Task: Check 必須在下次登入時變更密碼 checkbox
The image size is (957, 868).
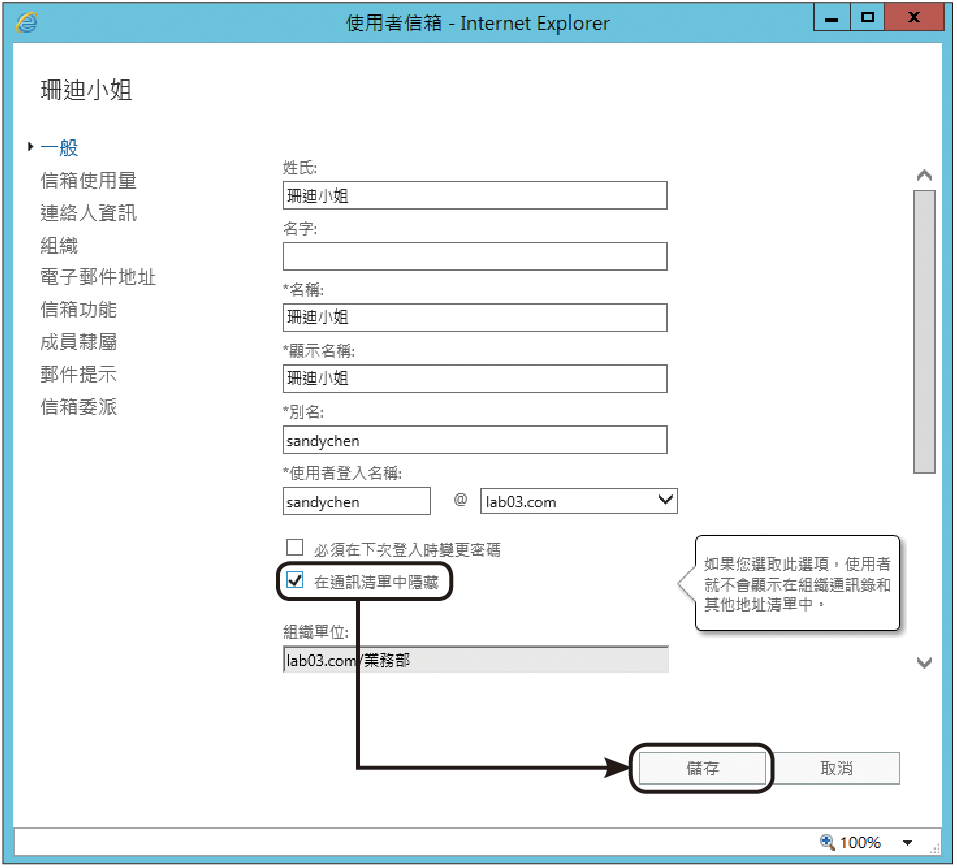Action: [295, 547]
